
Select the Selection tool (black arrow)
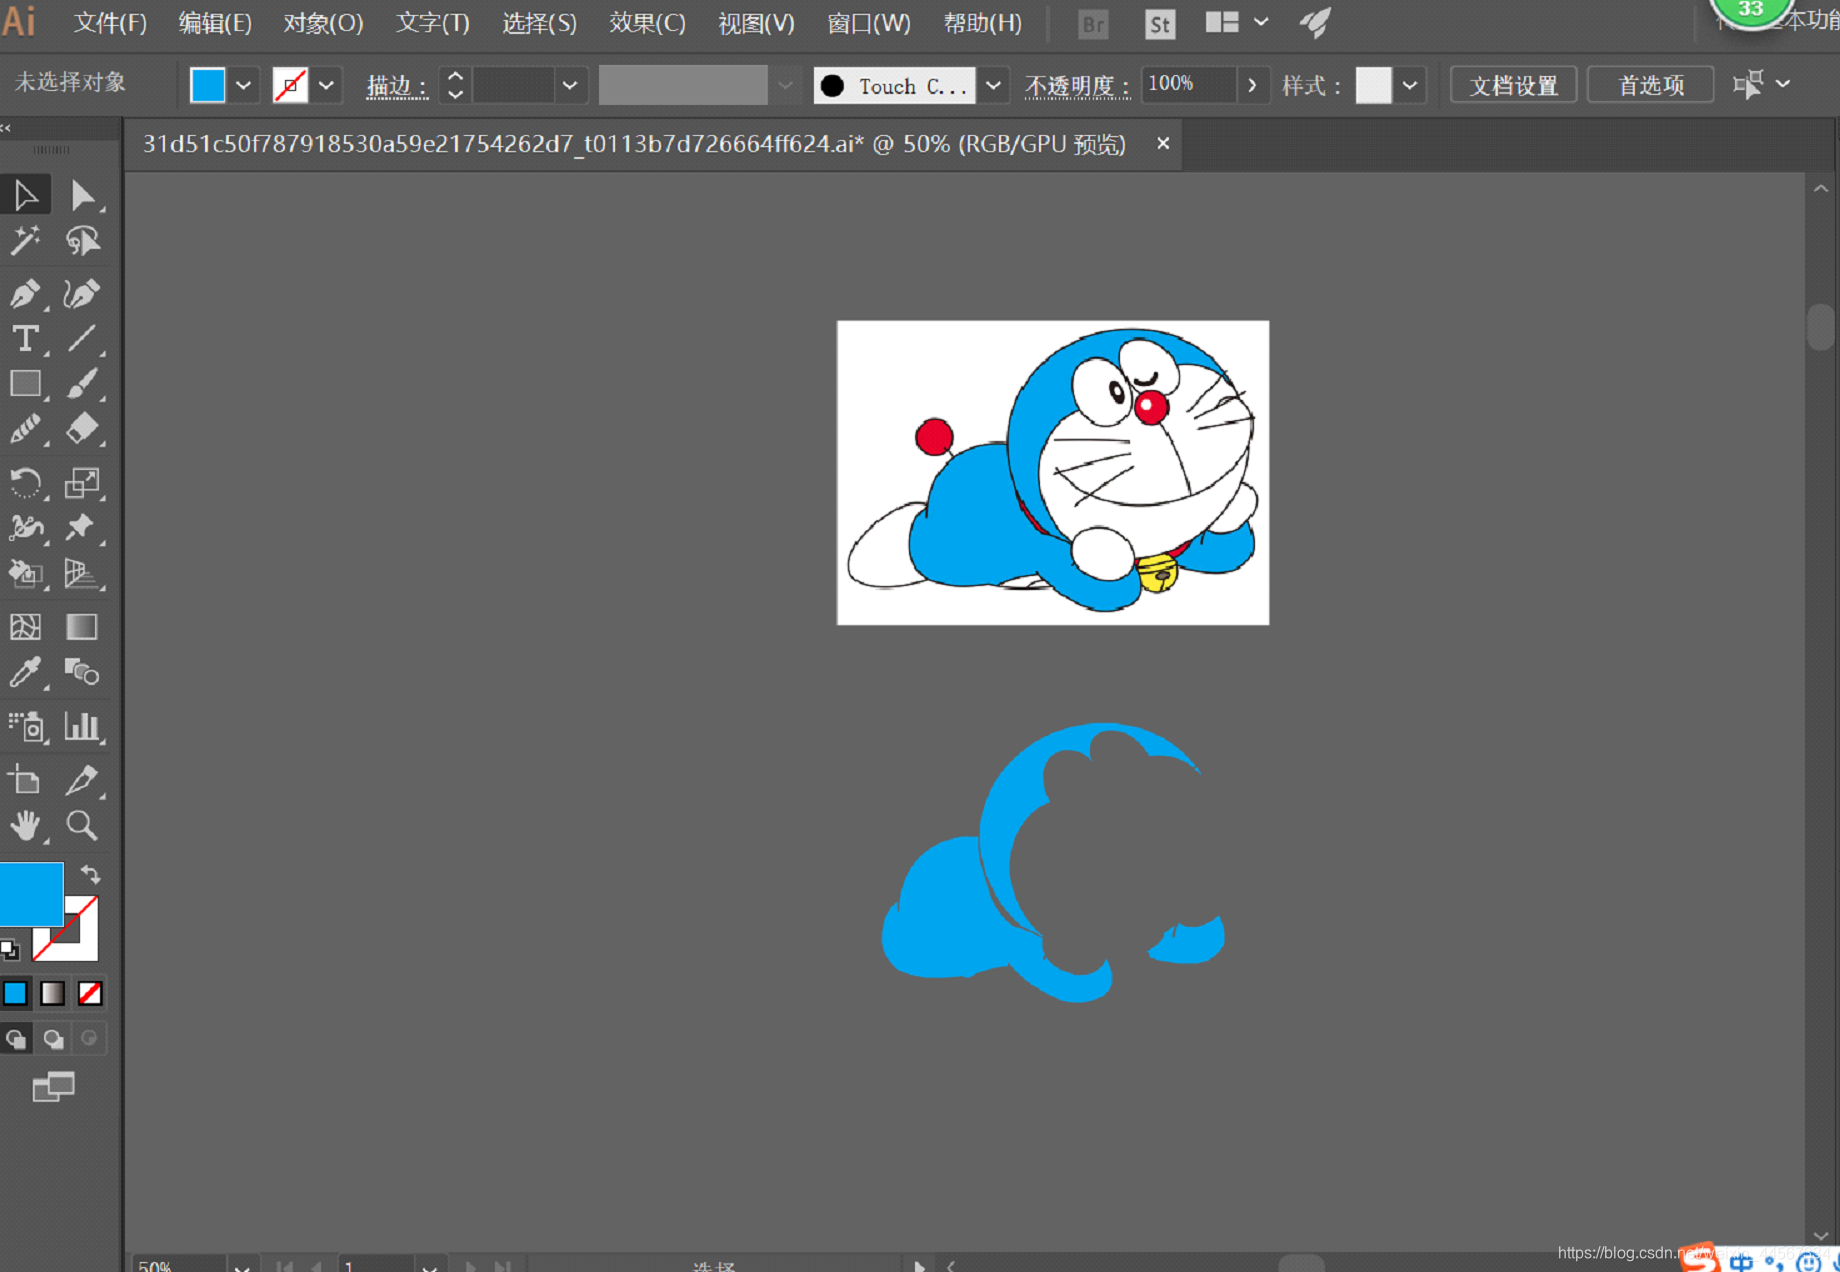tap(26, 194)
